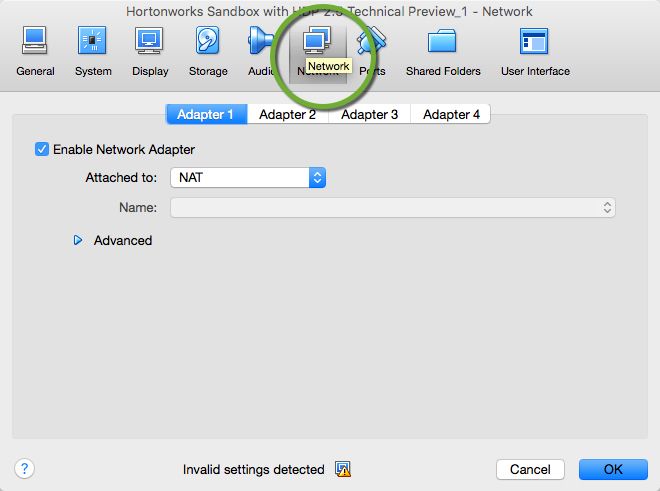Image resolution: width=660 pixels, height=491 pixels.
Task: Open the Attached to NAT dropdown
Action: point(248,177)
